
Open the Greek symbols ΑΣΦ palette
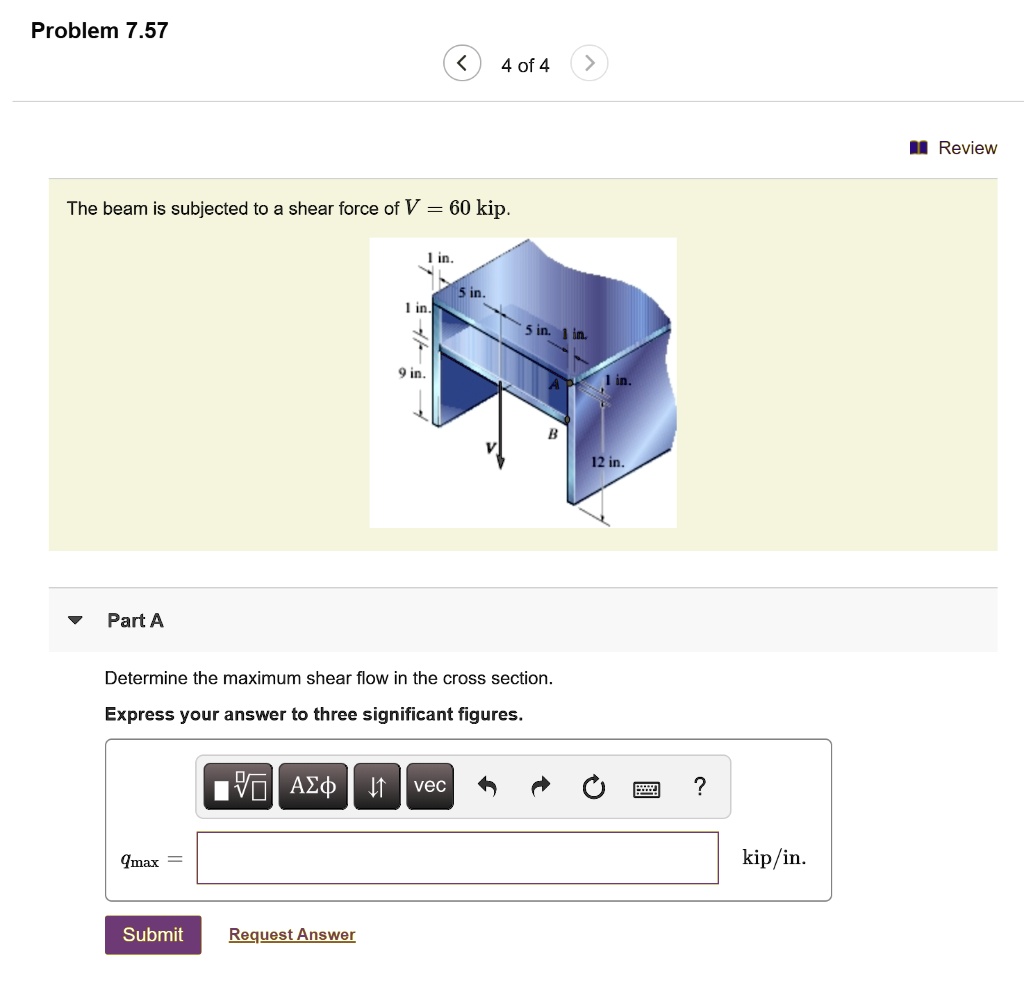click(312, 786)
